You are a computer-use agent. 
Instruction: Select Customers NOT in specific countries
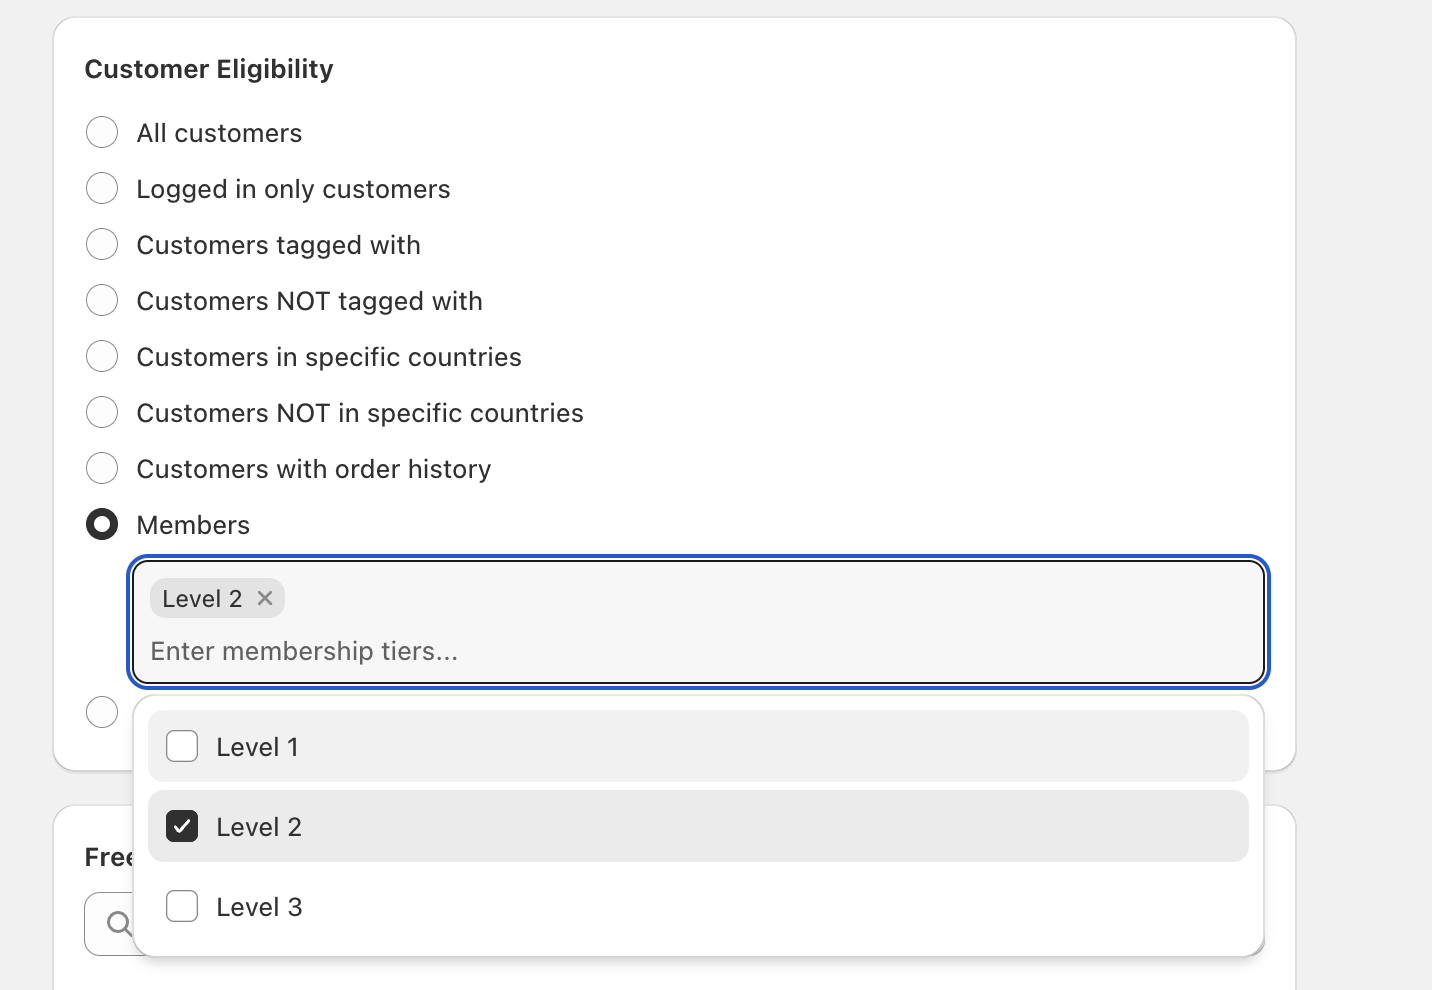click(102, 412)
